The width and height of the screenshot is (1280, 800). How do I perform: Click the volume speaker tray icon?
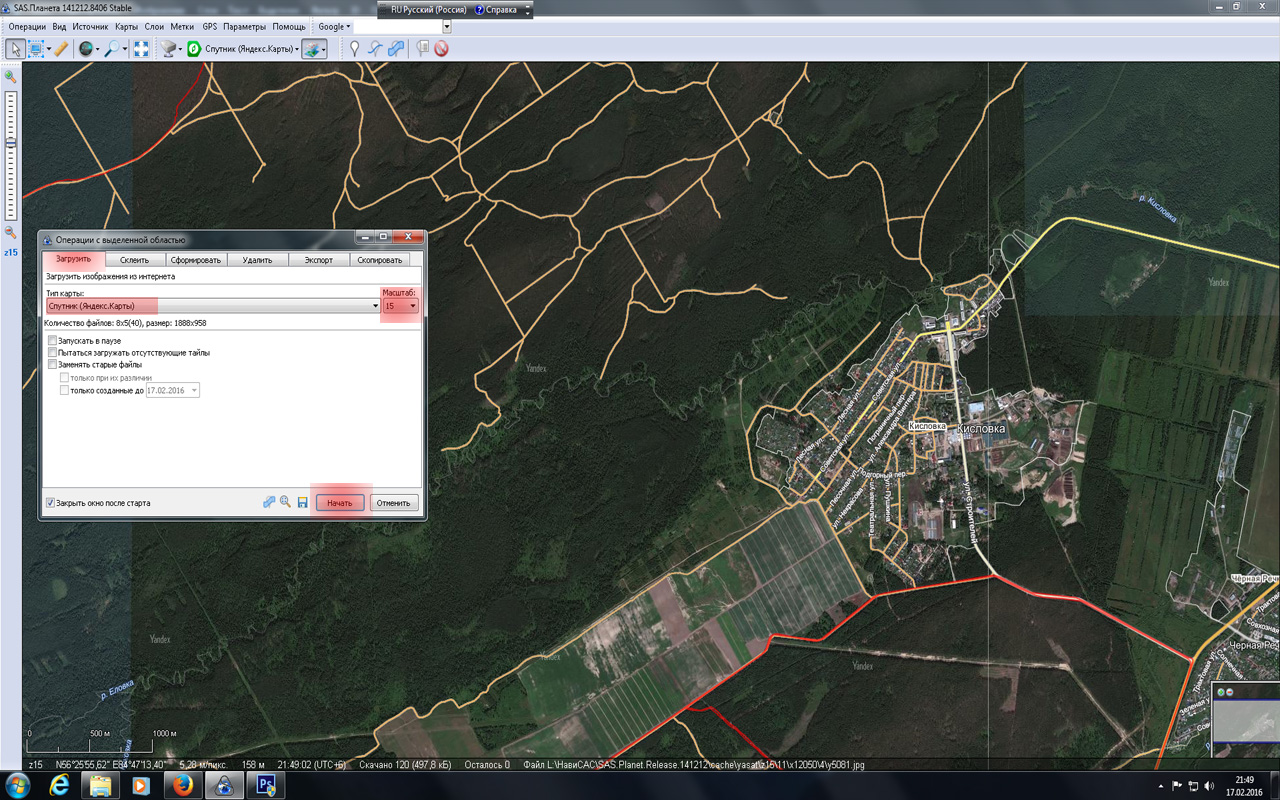pyautogui.click(x=1209, y=786)
